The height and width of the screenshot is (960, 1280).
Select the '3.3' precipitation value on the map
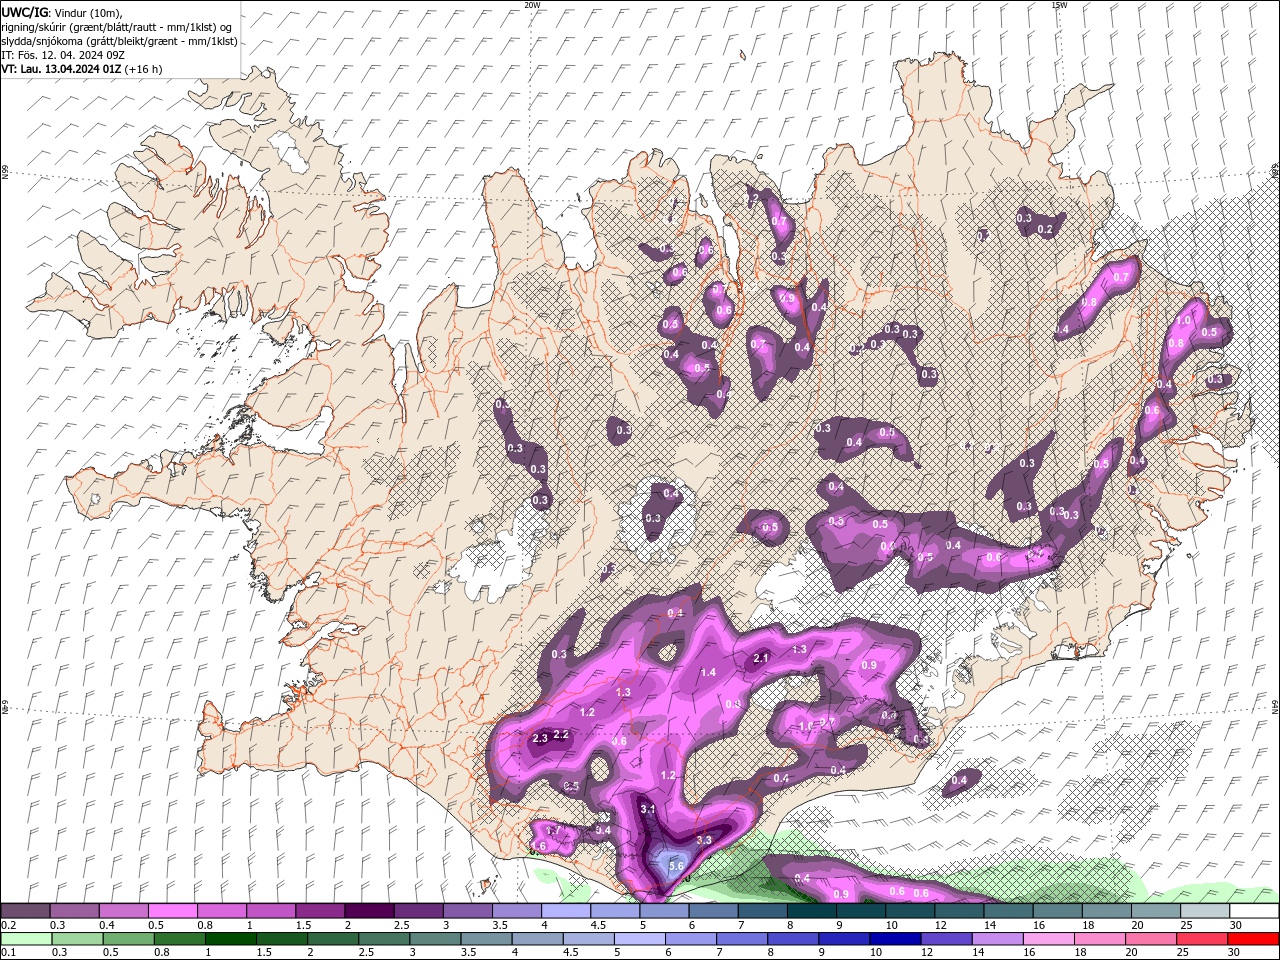[x=703, y=840]
